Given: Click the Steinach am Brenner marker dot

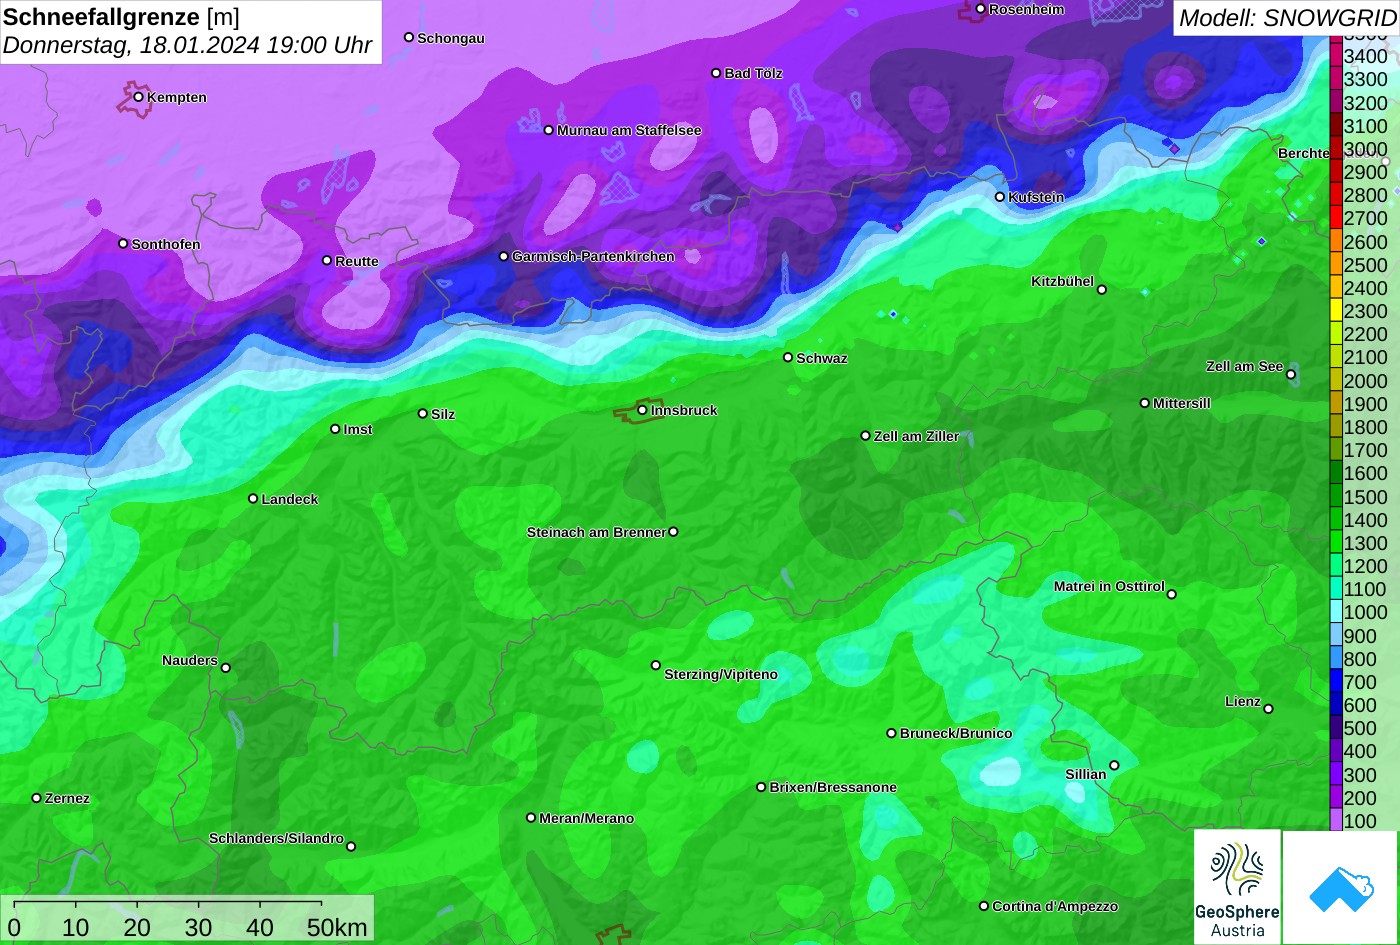Looking at the screenshot, I should click(673, 532).
